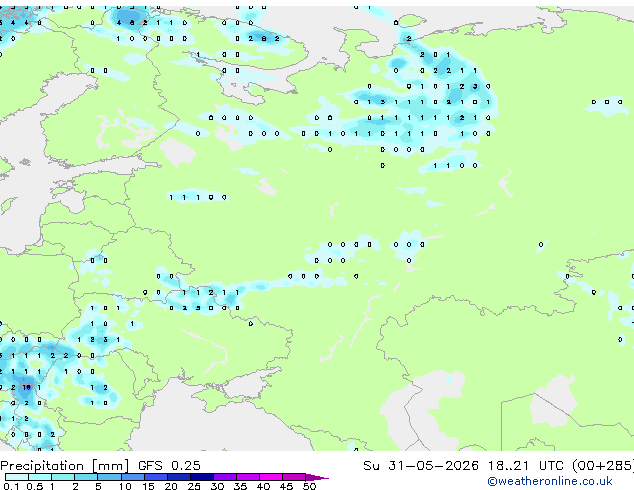634x490 pixels.
Task: Pick the 40–45 mm magenta legend swatch
Action: click(x=271, y=477)
